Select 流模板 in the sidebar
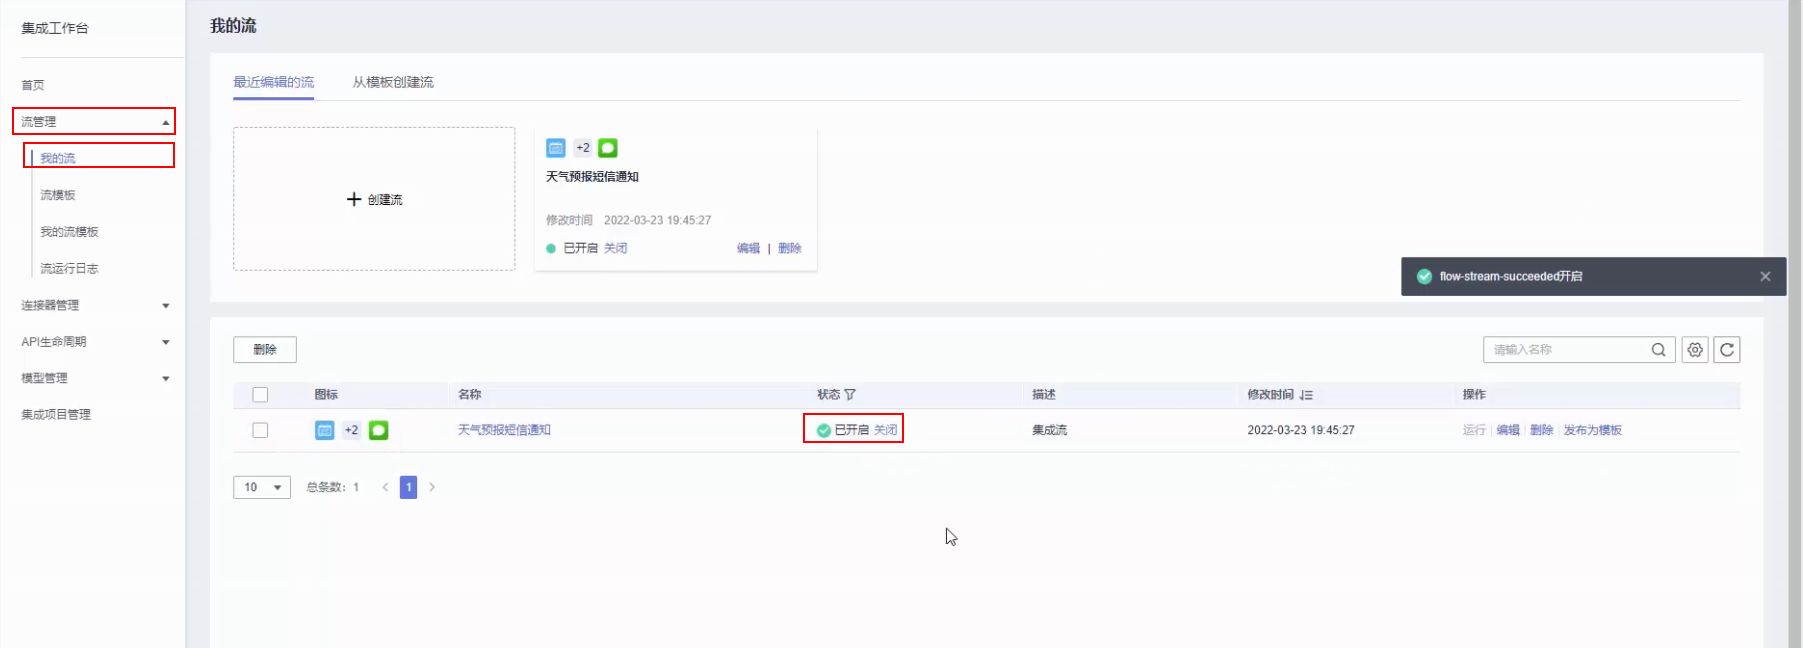This screenshot has height=648, width=1803. click(x=58, y=195)
